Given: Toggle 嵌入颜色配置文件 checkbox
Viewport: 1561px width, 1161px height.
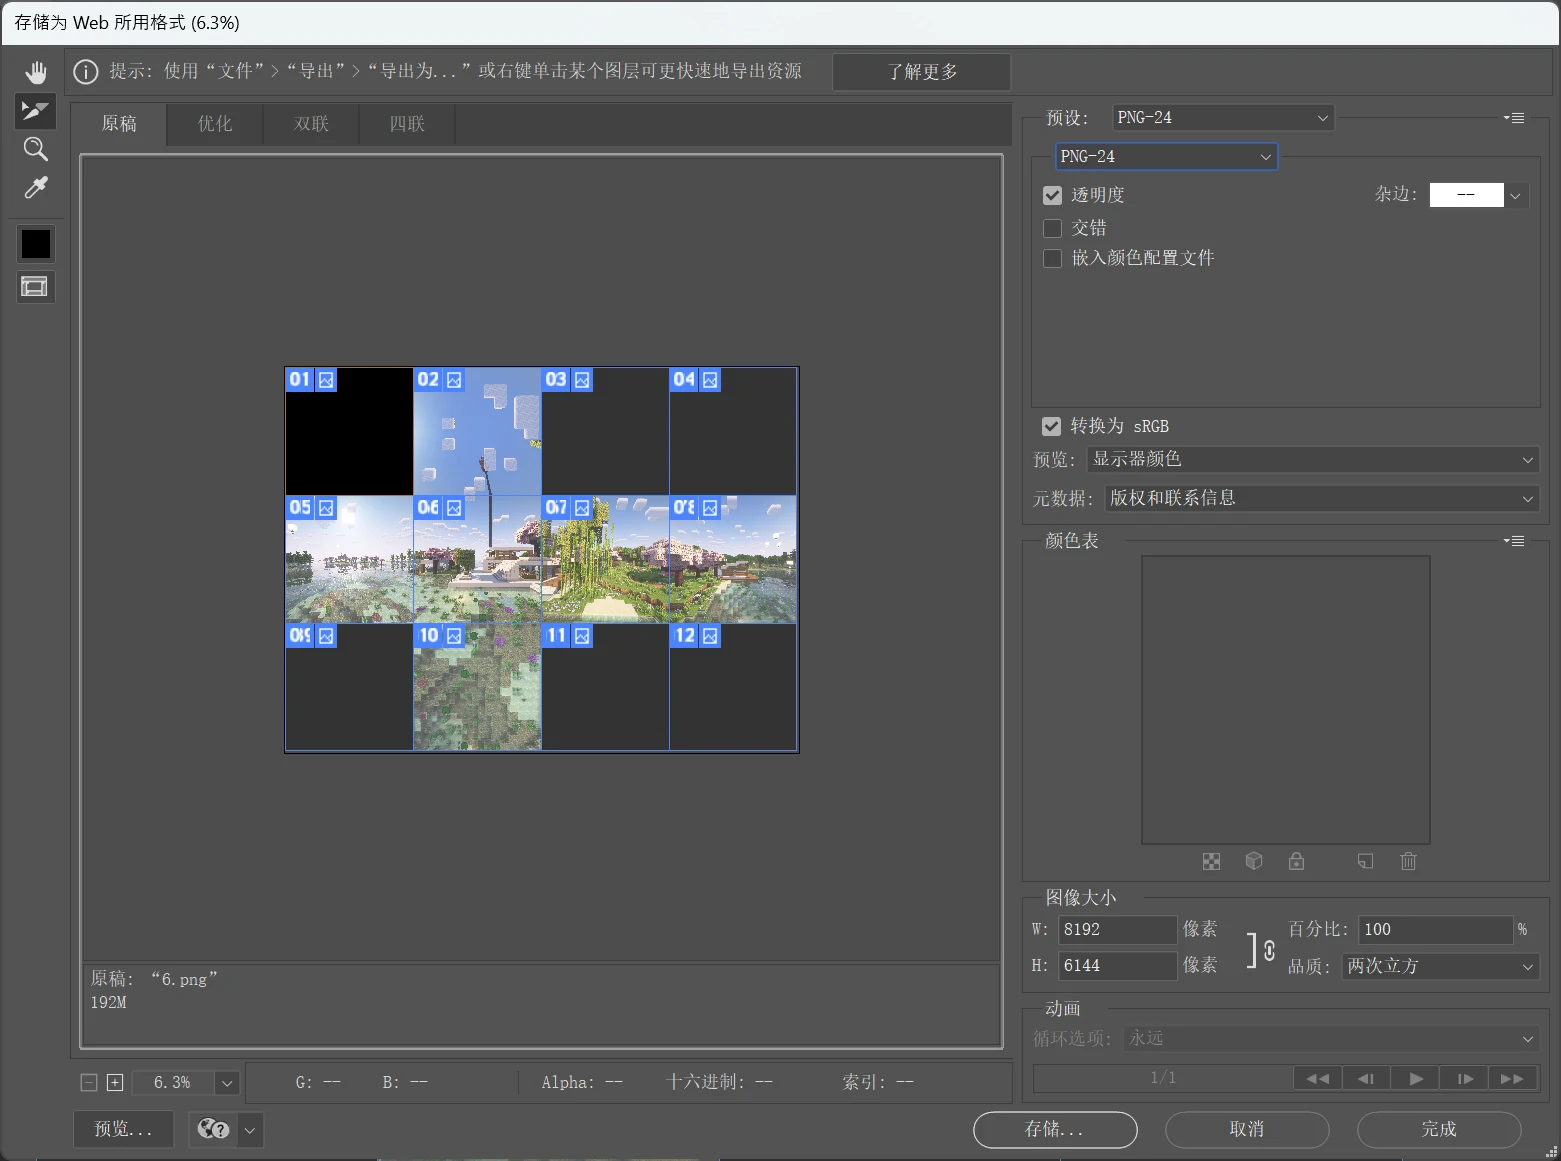Looking at the screenshot, I should 1052,258.
